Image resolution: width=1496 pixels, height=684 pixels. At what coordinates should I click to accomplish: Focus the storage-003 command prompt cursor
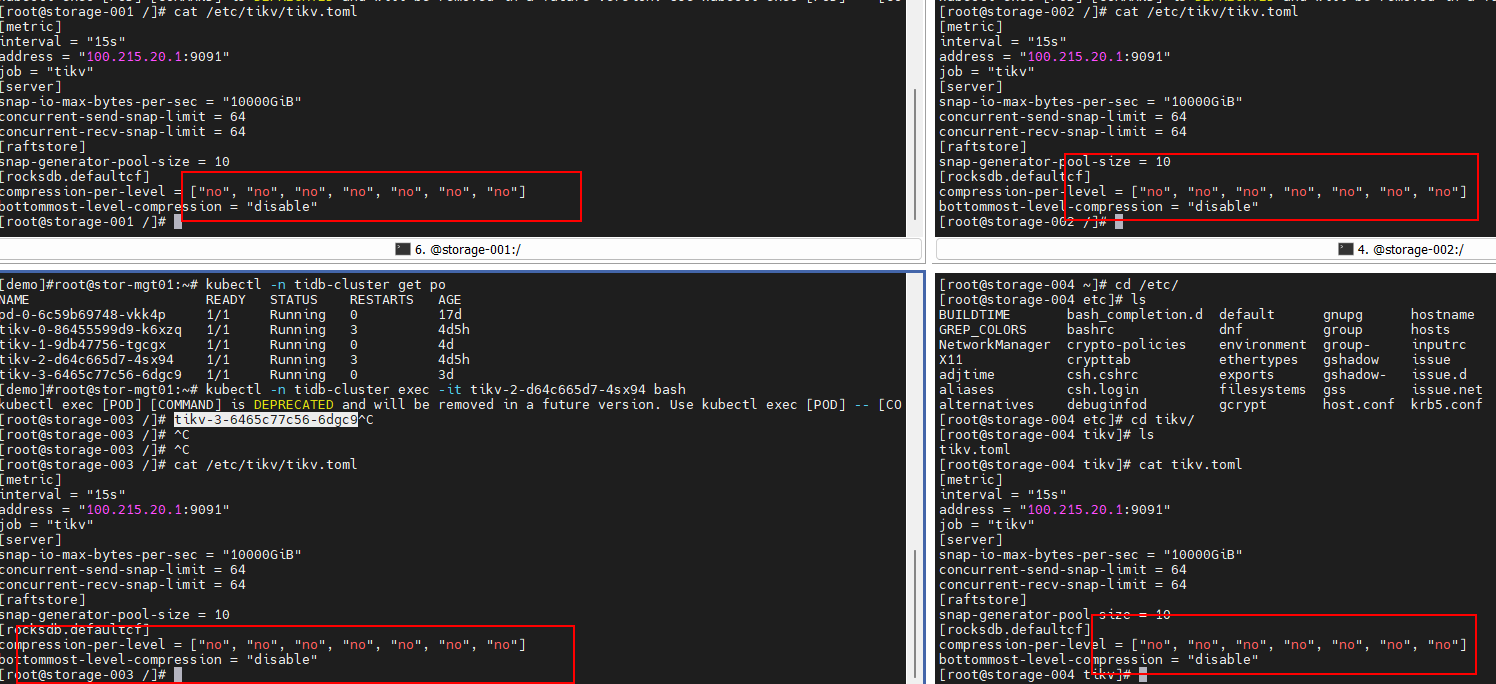[178, 675]
